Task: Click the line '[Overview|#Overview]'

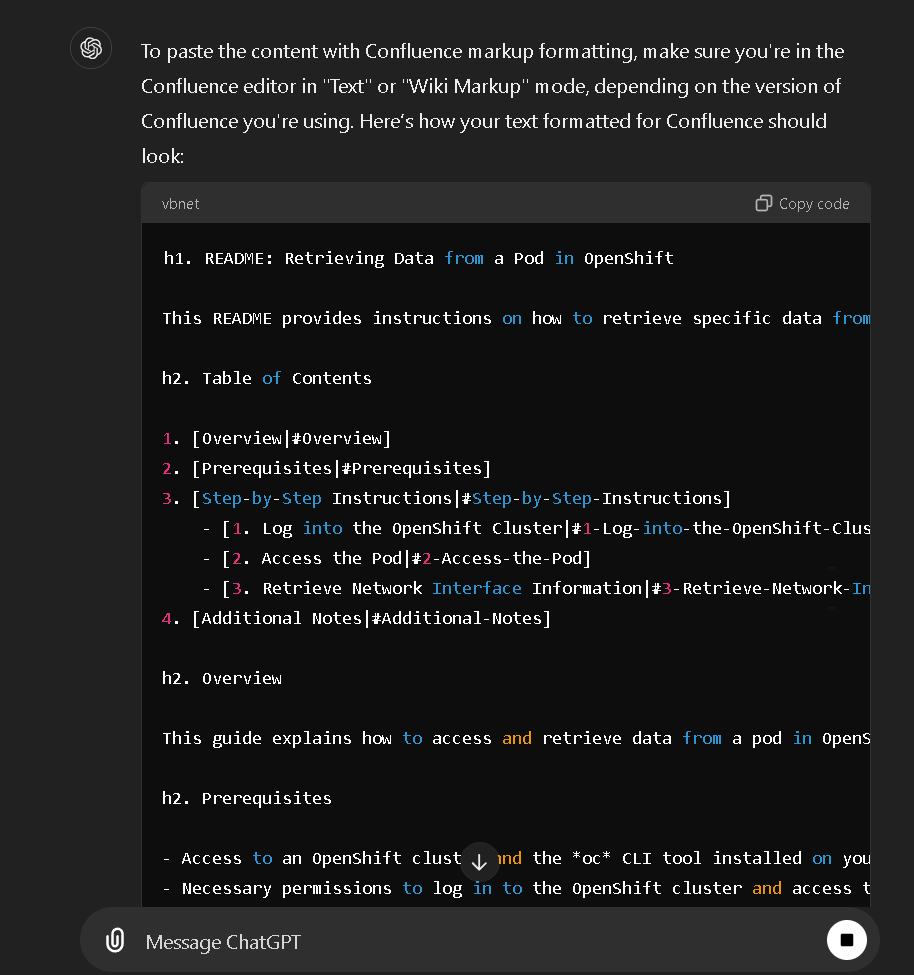Action: point(277,438)
